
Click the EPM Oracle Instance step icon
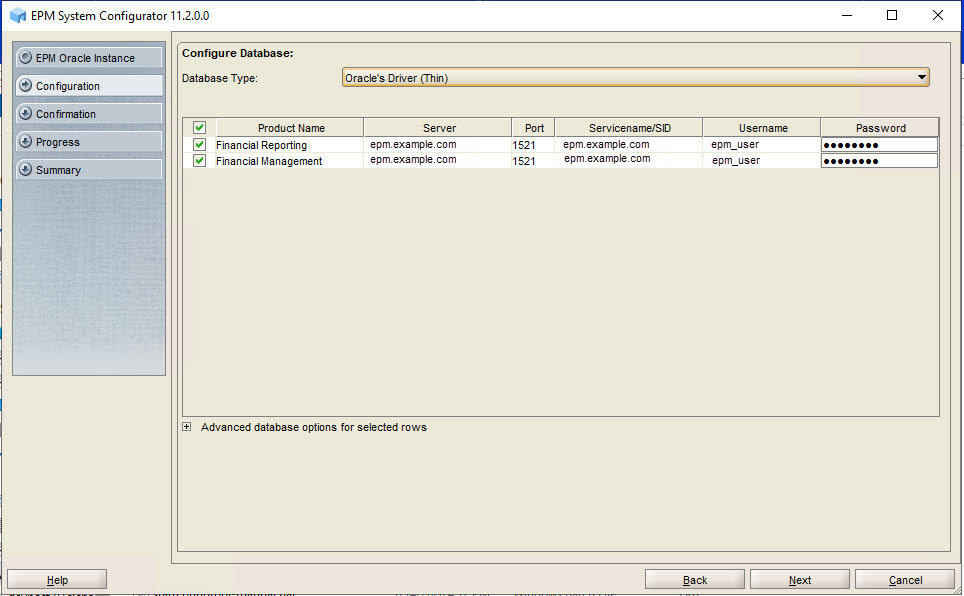tap(25, 57)
